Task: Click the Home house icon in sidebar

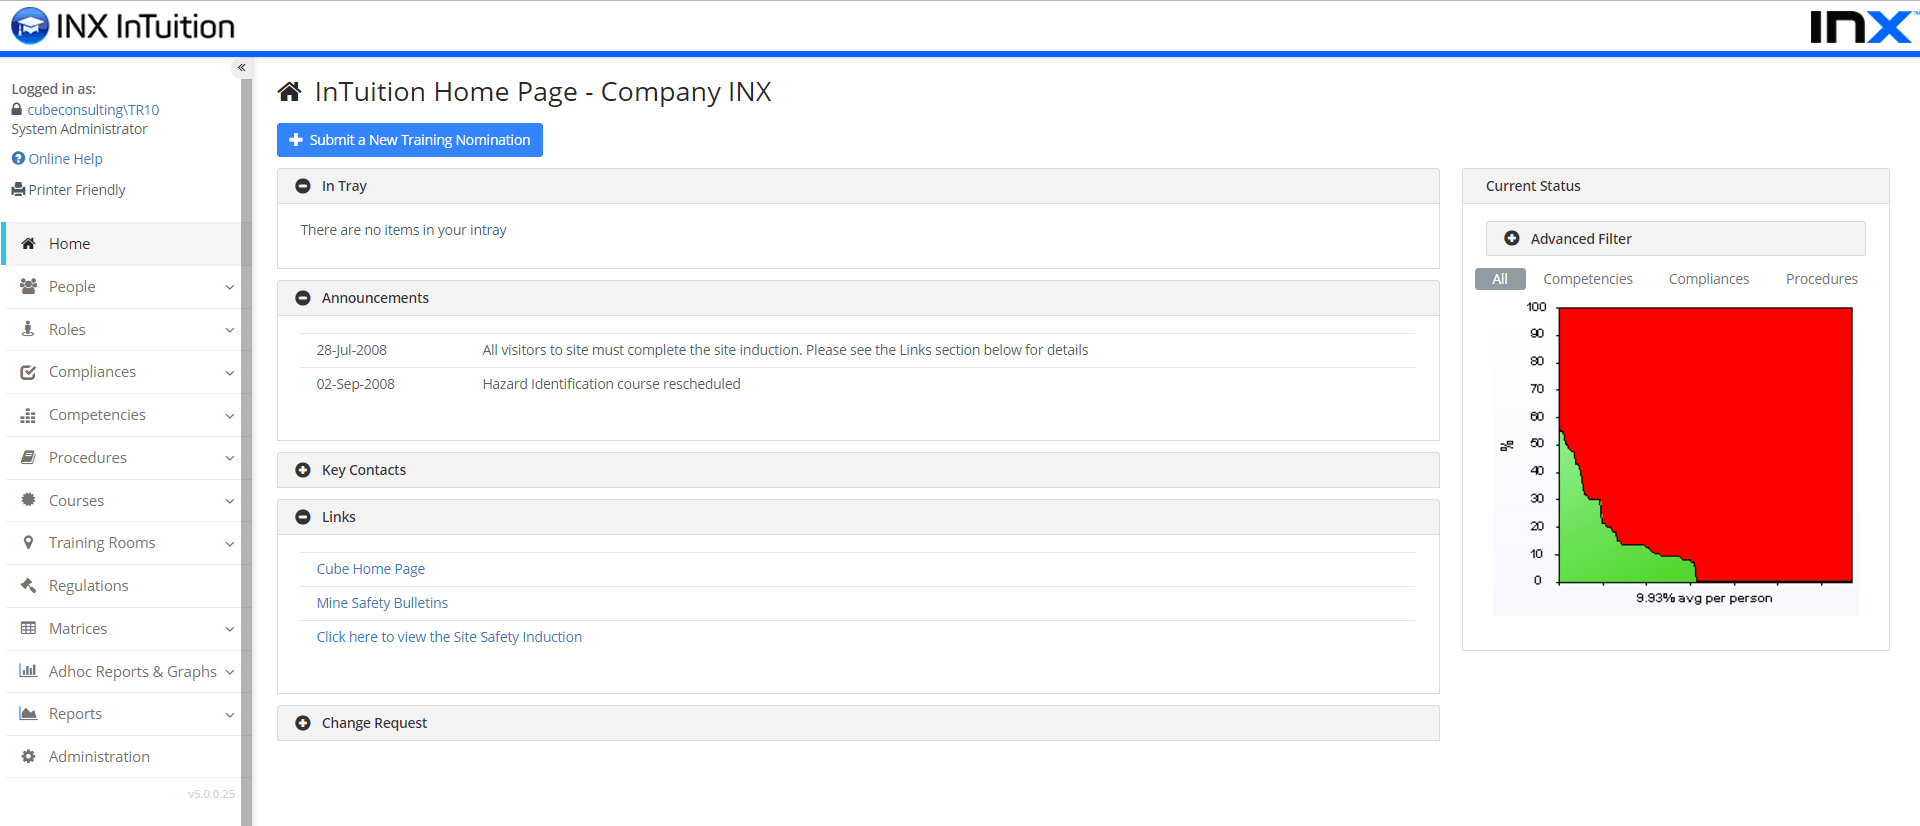Action: [28, 243]
